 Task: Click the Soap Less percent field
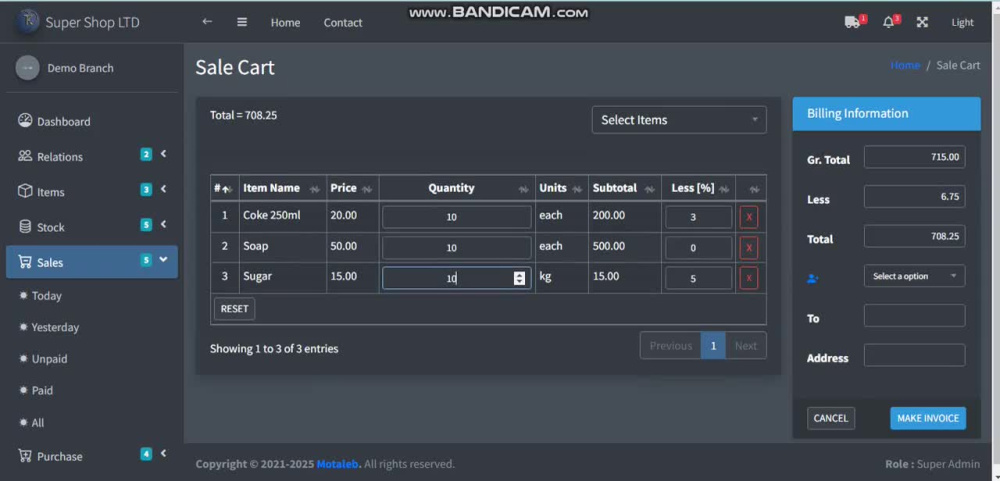coord(698,248)
